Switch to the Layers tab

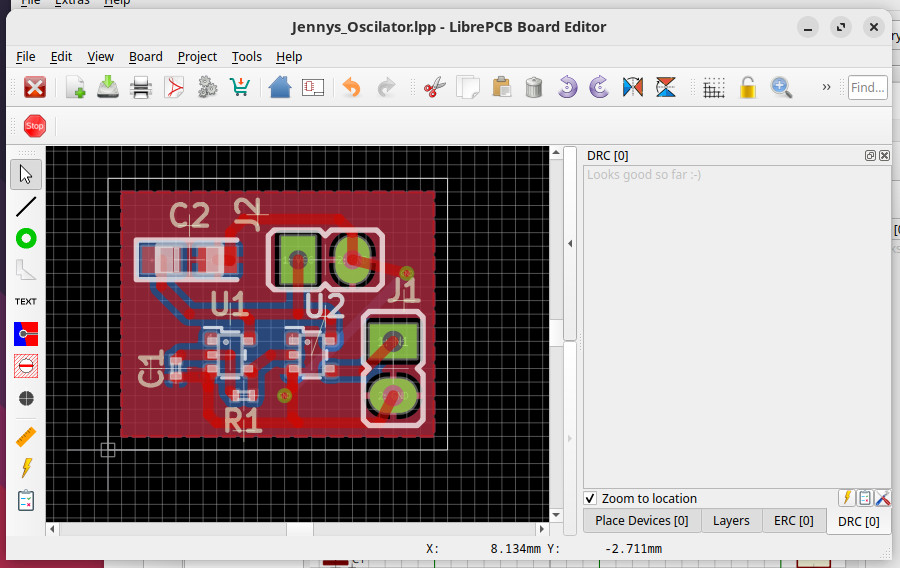(x=731, y=520)
